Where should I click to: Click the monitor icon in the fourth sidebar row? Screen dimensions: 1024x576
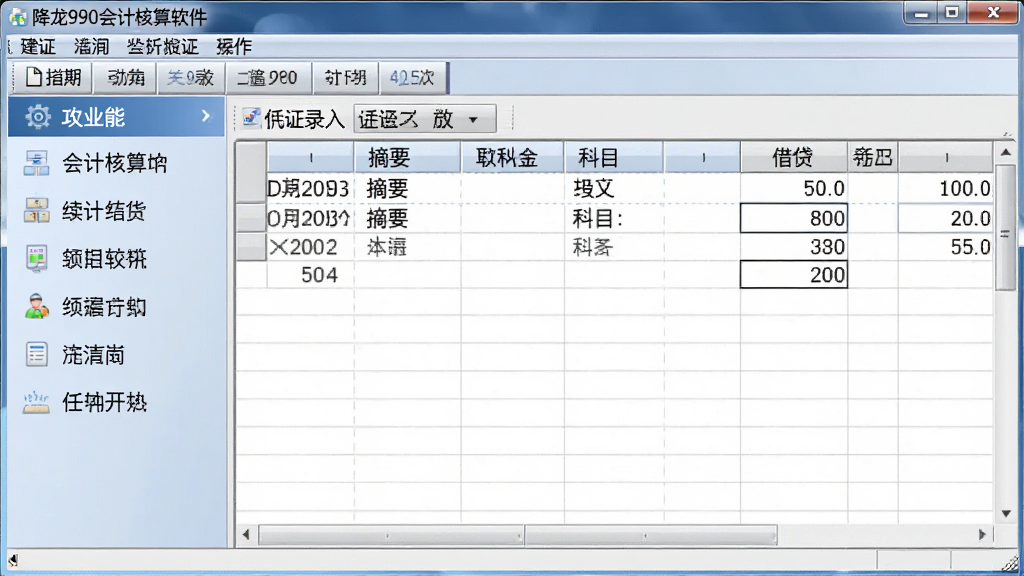36,259
